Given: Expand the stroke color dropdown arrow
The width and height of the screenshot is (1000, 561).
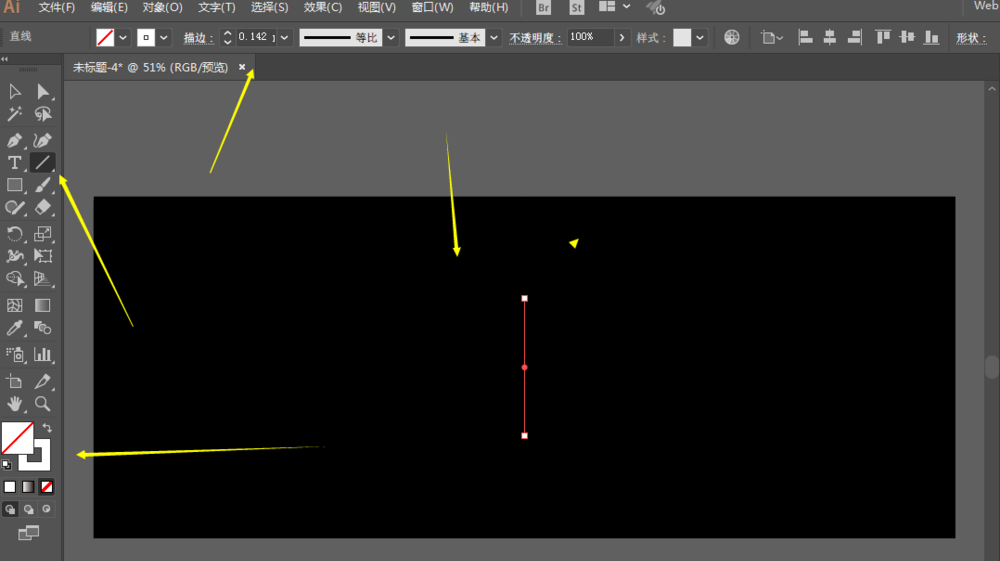Looking at the screenshot, I should 164,38.
